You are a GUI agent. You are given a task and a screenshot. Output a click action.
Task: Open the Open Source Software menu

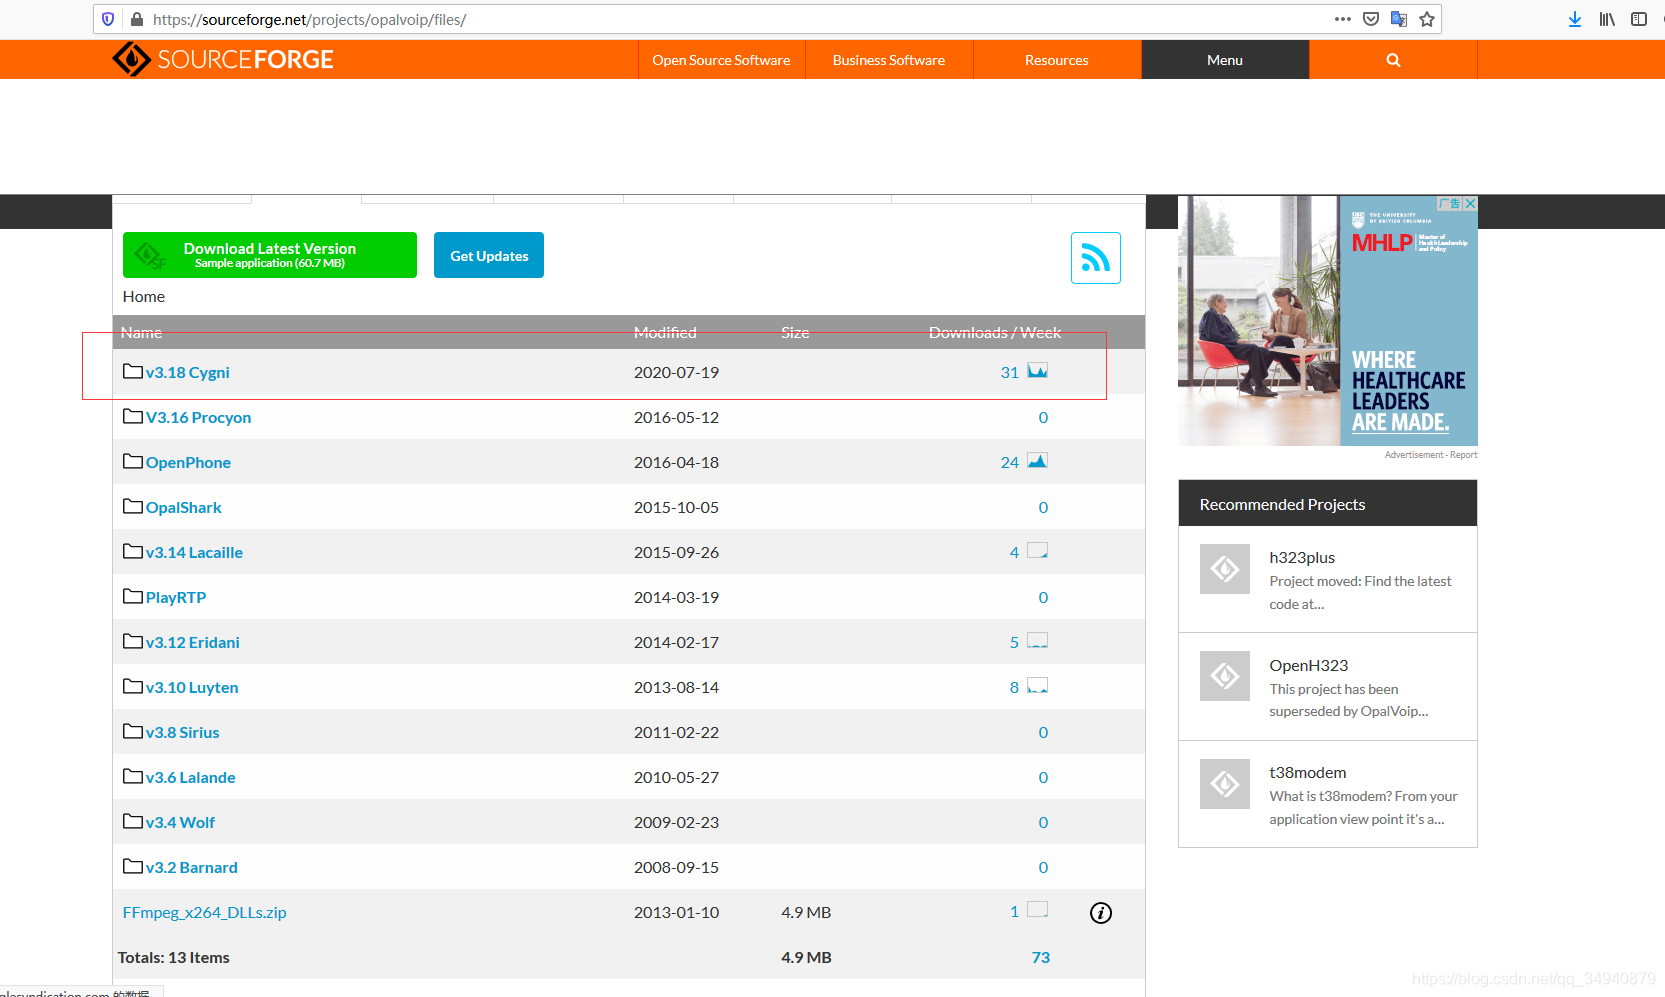click(x=721, y=60)
